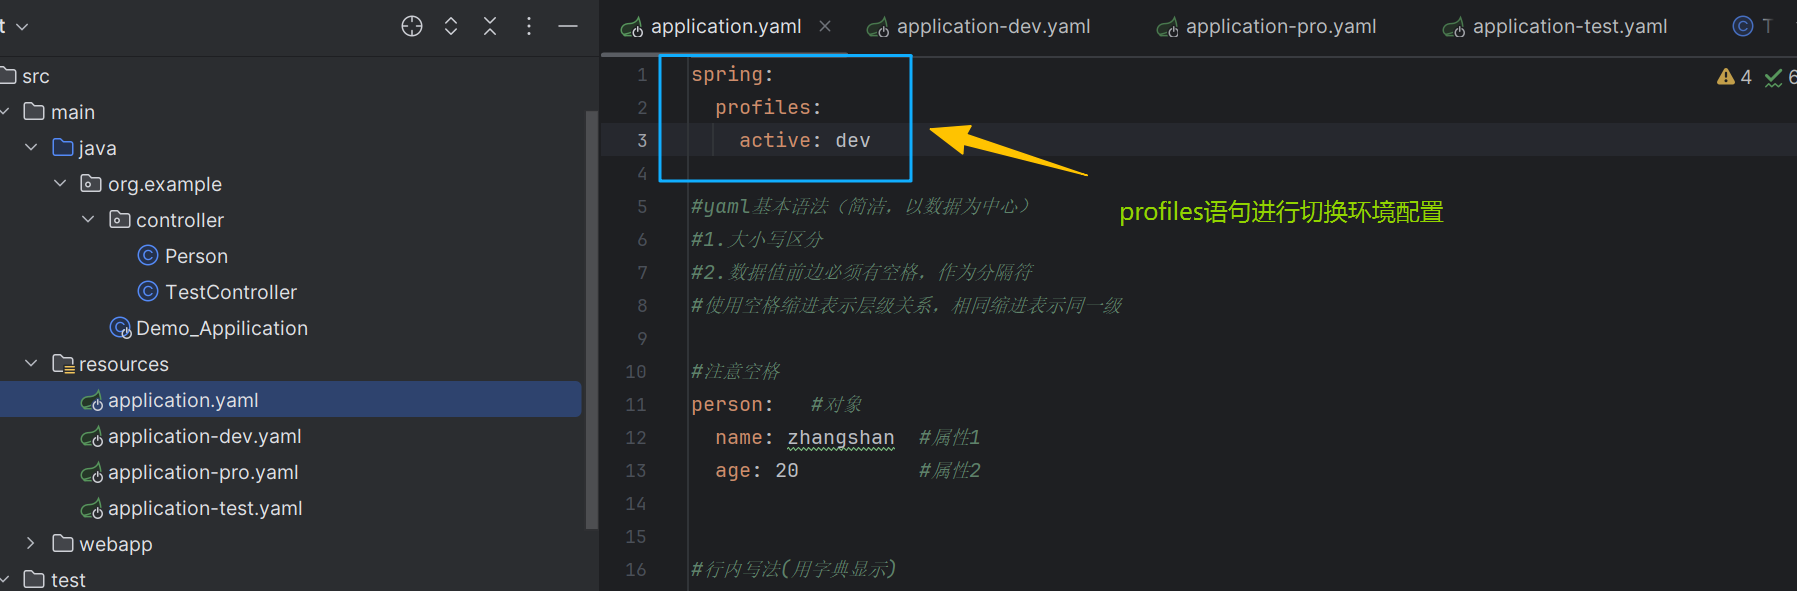Click the controller package folder icon
Viewport: 1797px width, 591px height.
pyautogui.click(x=120, y=219)
